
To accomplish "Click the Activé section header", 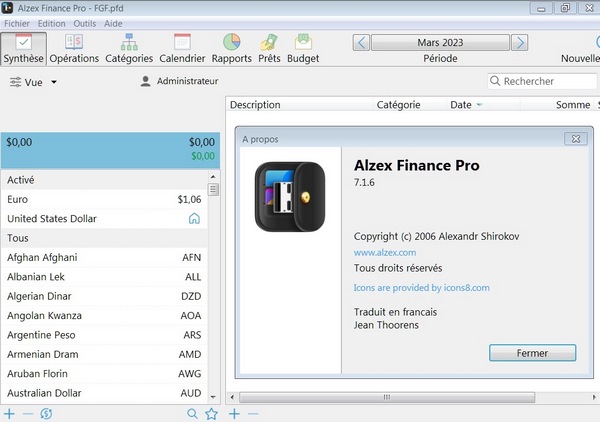I will coord(104,180).
